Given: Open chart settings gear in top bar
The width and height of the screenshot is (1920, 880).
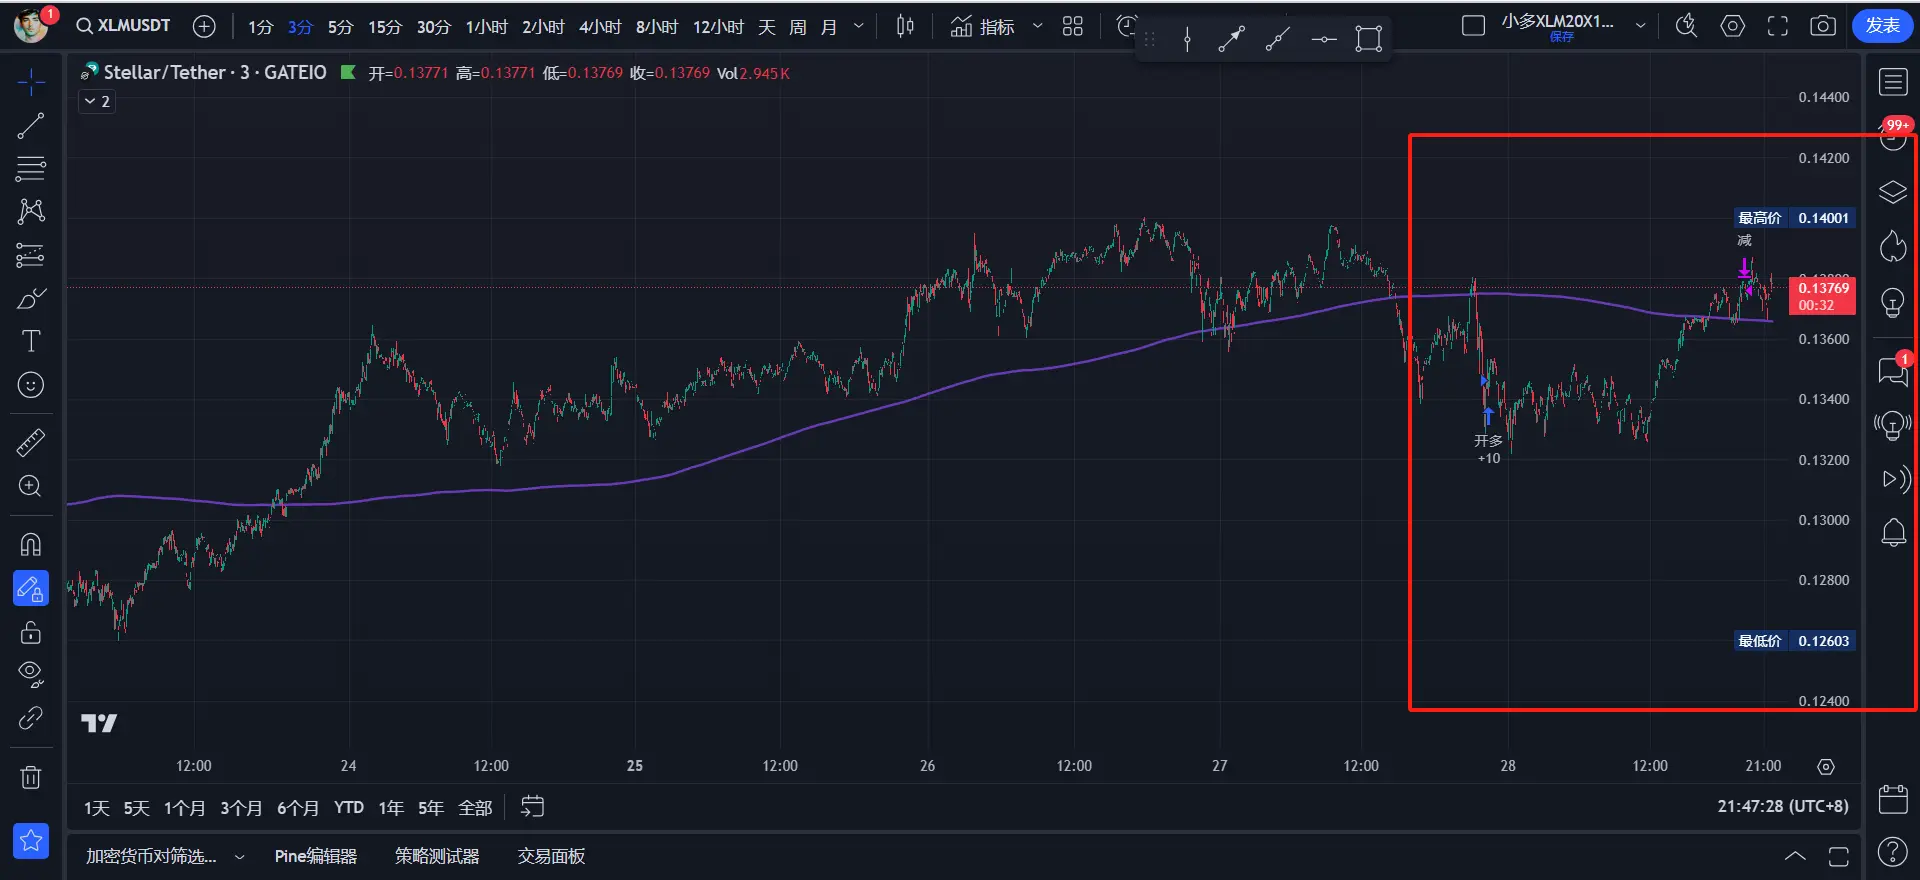Looking at the screenshot, I should point(1733,26).
